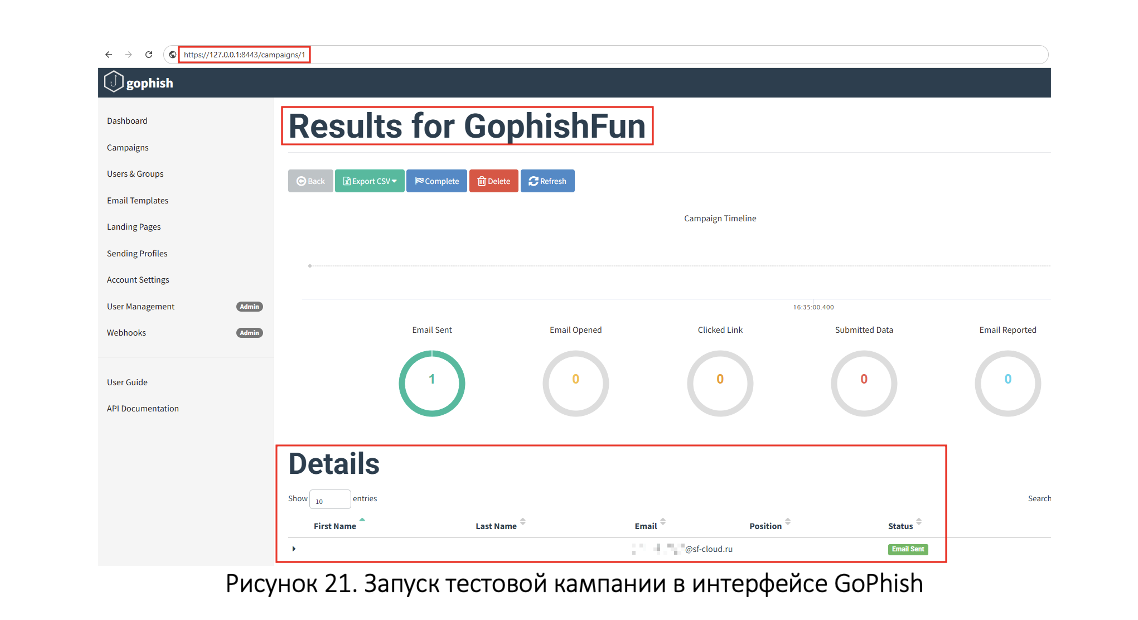The image size is (1138, 620).
Task: Reload the page with browser refresh icon
Action: pyautogui.click(x=149, y=54)
